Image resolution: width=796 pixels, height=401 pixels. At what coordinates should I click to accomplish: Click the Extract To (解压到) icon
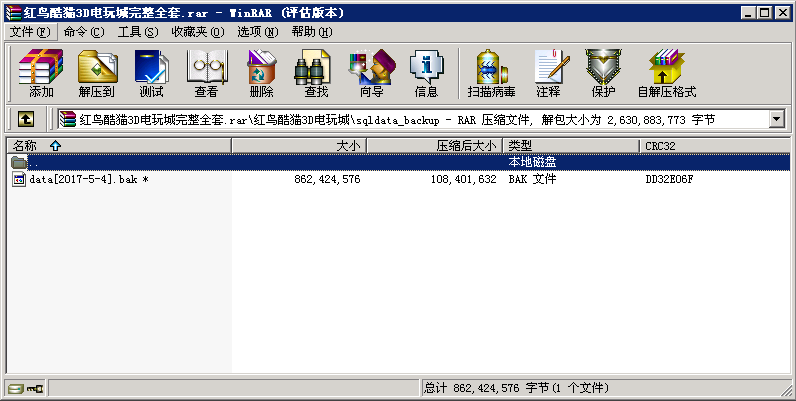click(x=96, y=74)
